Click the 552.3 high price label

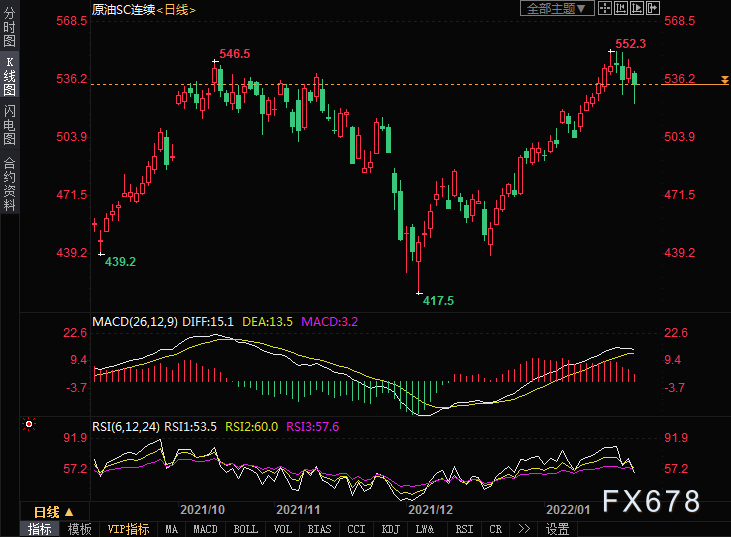(x=631, y=44)
